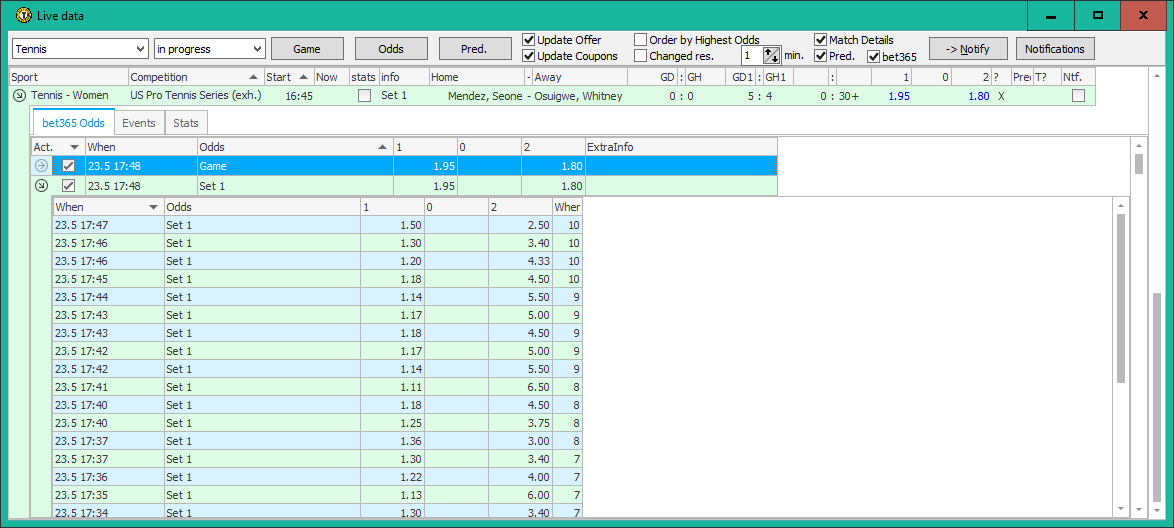Sort by the Competition column header

pos(196,76)
